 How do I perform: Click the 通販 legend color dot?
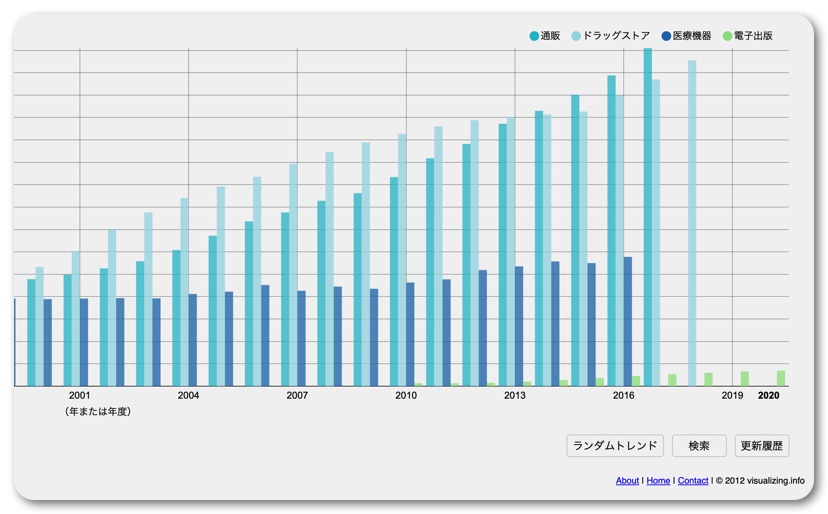tap(534, 36)
